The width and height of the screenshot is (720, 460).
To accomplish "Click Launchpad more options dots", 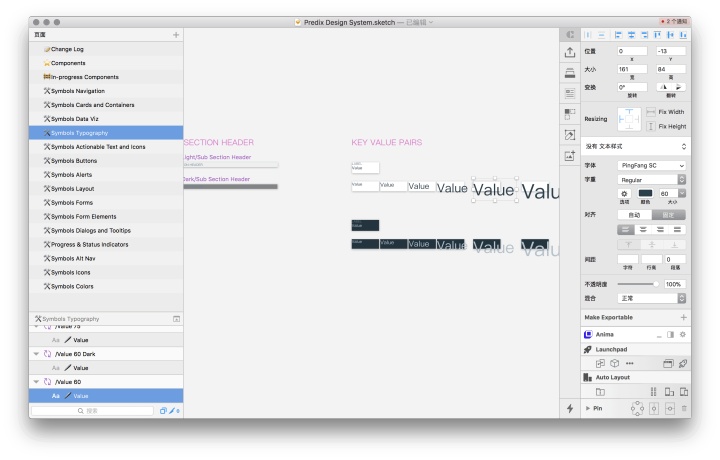I will click(x=630, y=363).
